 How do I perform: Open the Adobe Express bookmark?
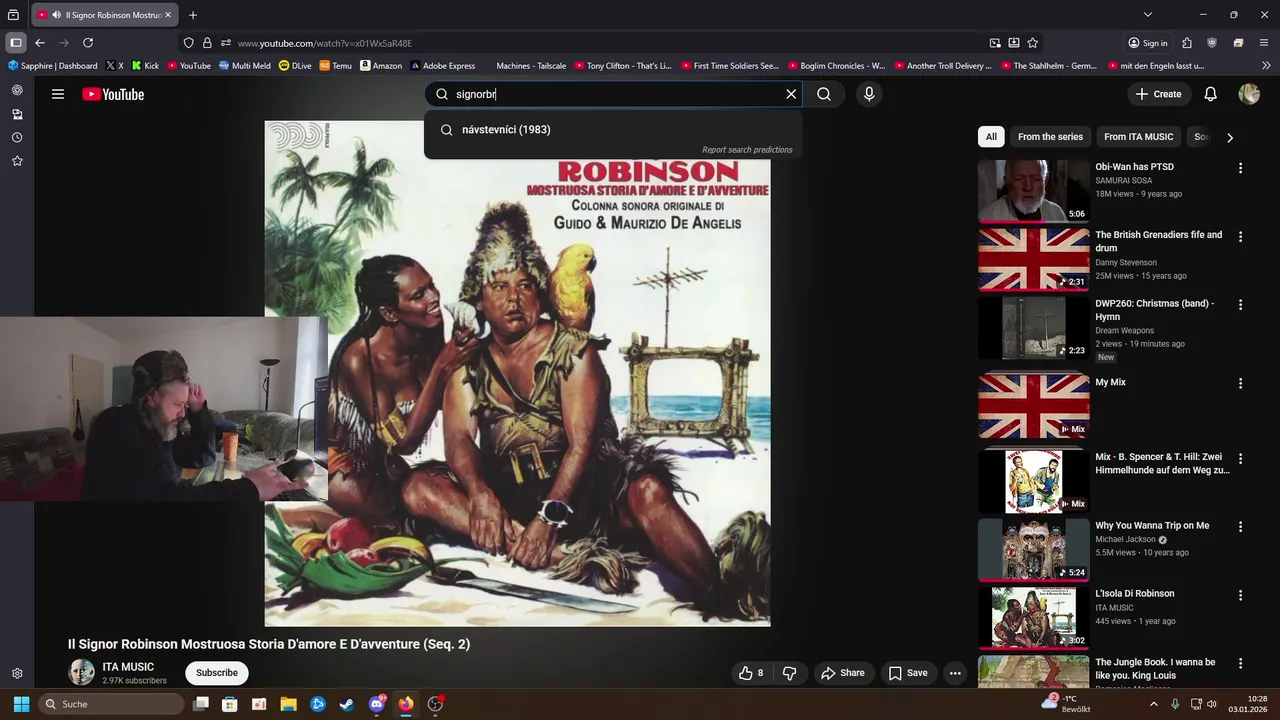click(443, 66)
